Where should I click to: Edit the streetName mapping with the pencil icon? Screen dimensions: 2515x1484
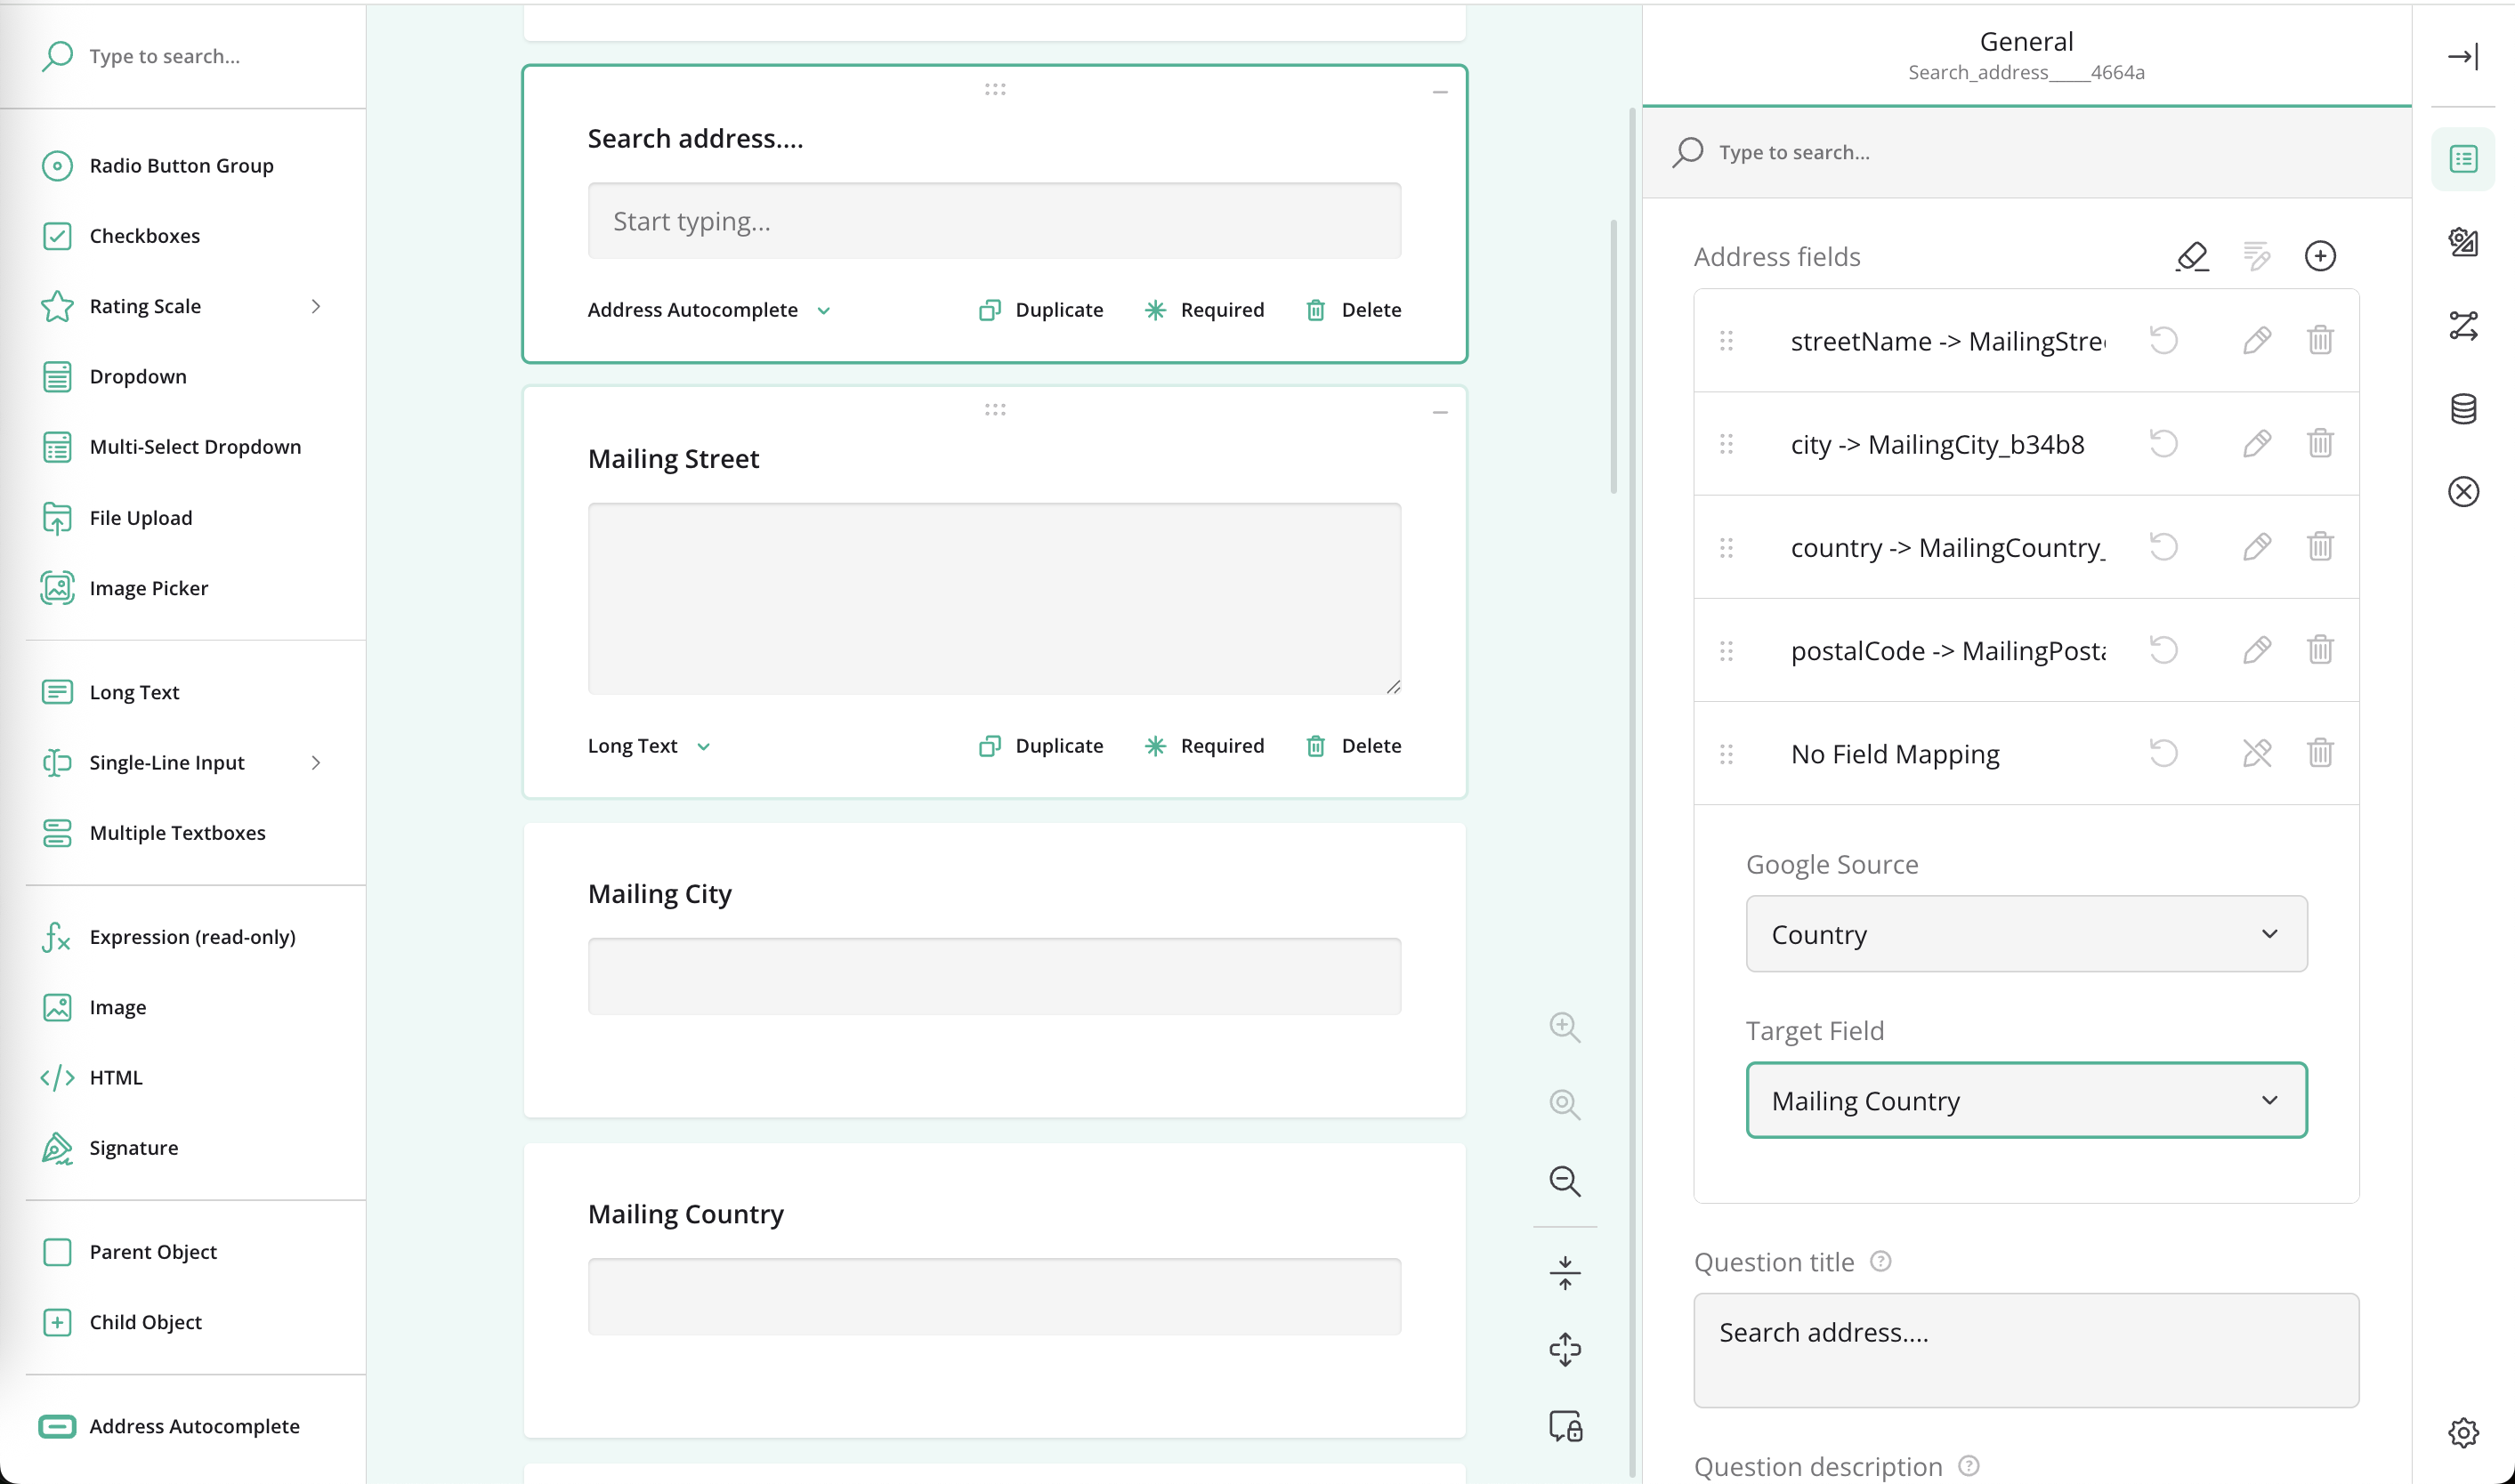point(2256,340)
